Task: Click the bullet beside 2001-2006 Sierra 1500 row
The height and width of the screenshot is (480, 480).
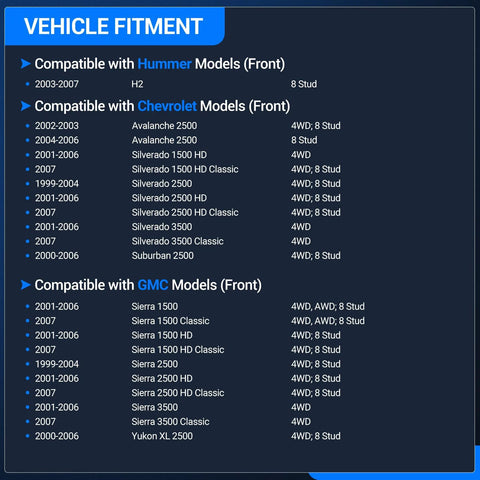Action: [x=28, y=306]
